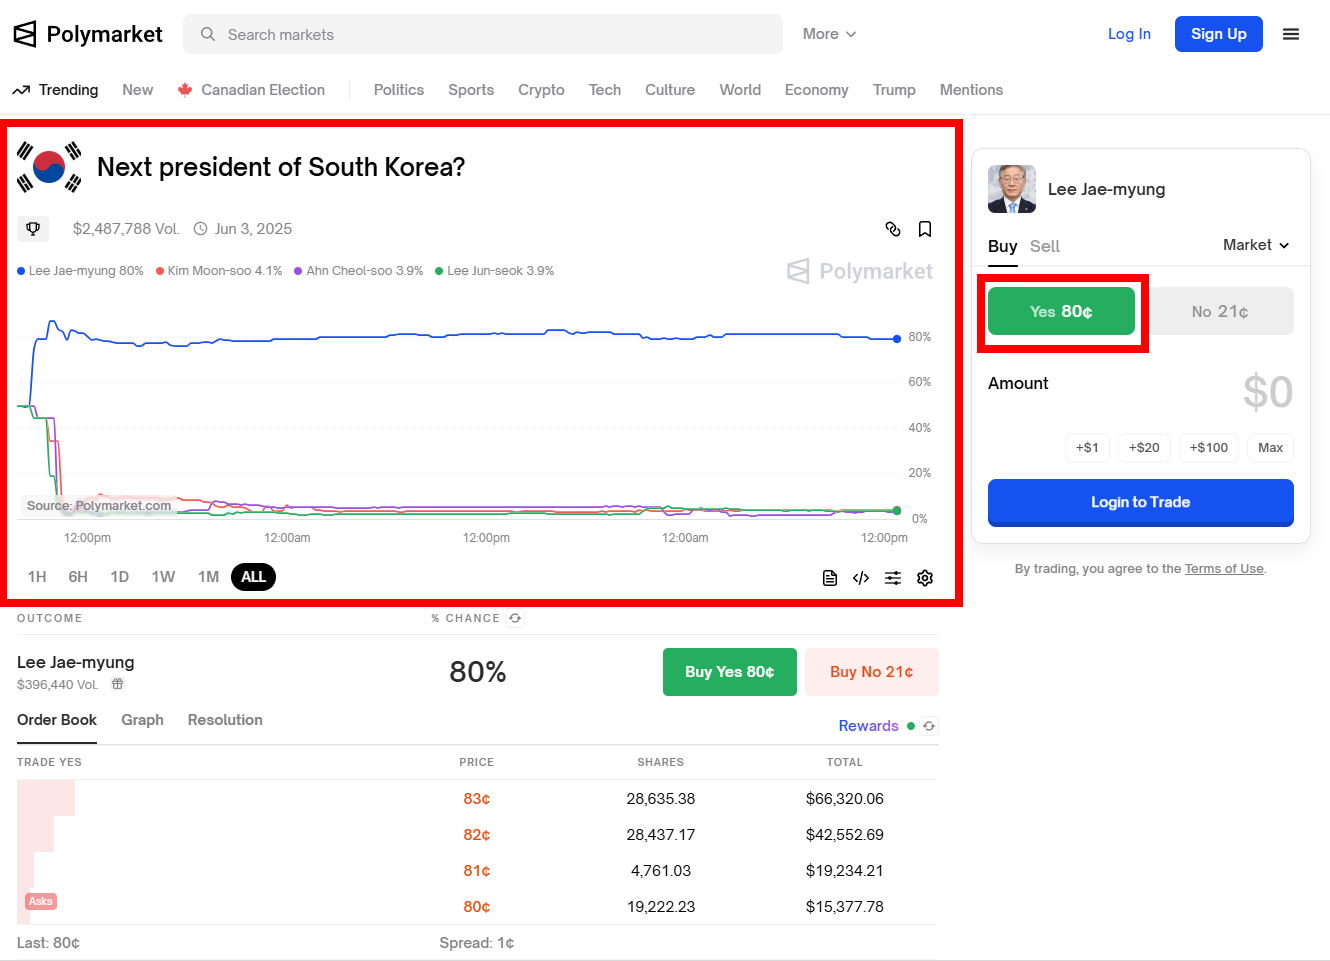Add +$1 to amount
Screen dimensions: 1330x961
pyautogui.click(x=1087, y=448)
